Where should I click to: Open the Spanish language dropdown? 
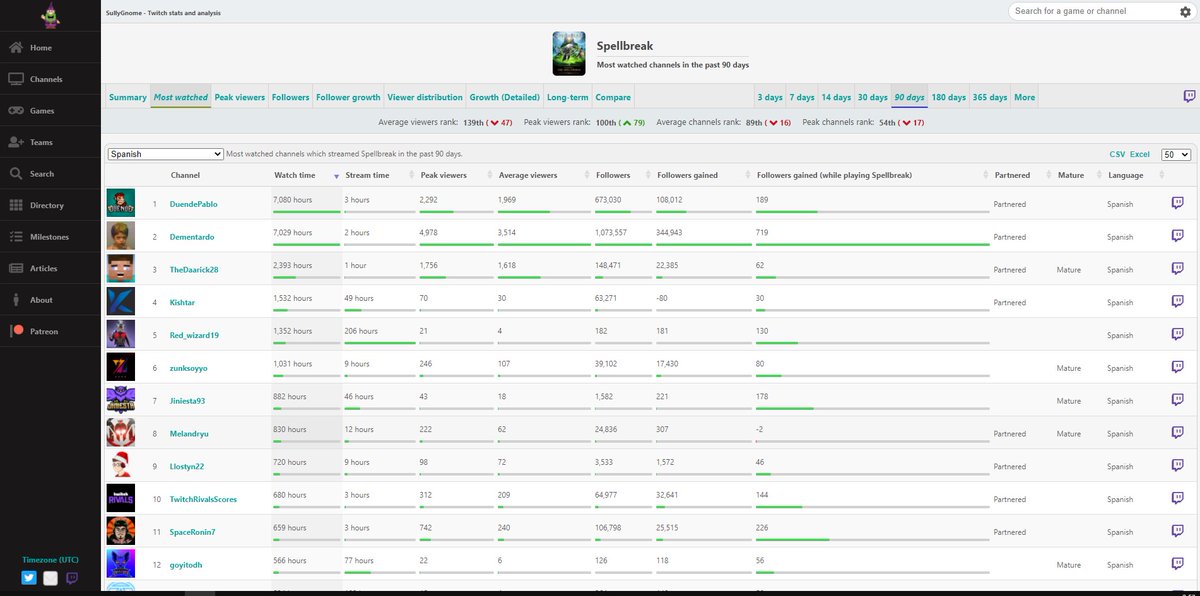[x=165, y=154]
